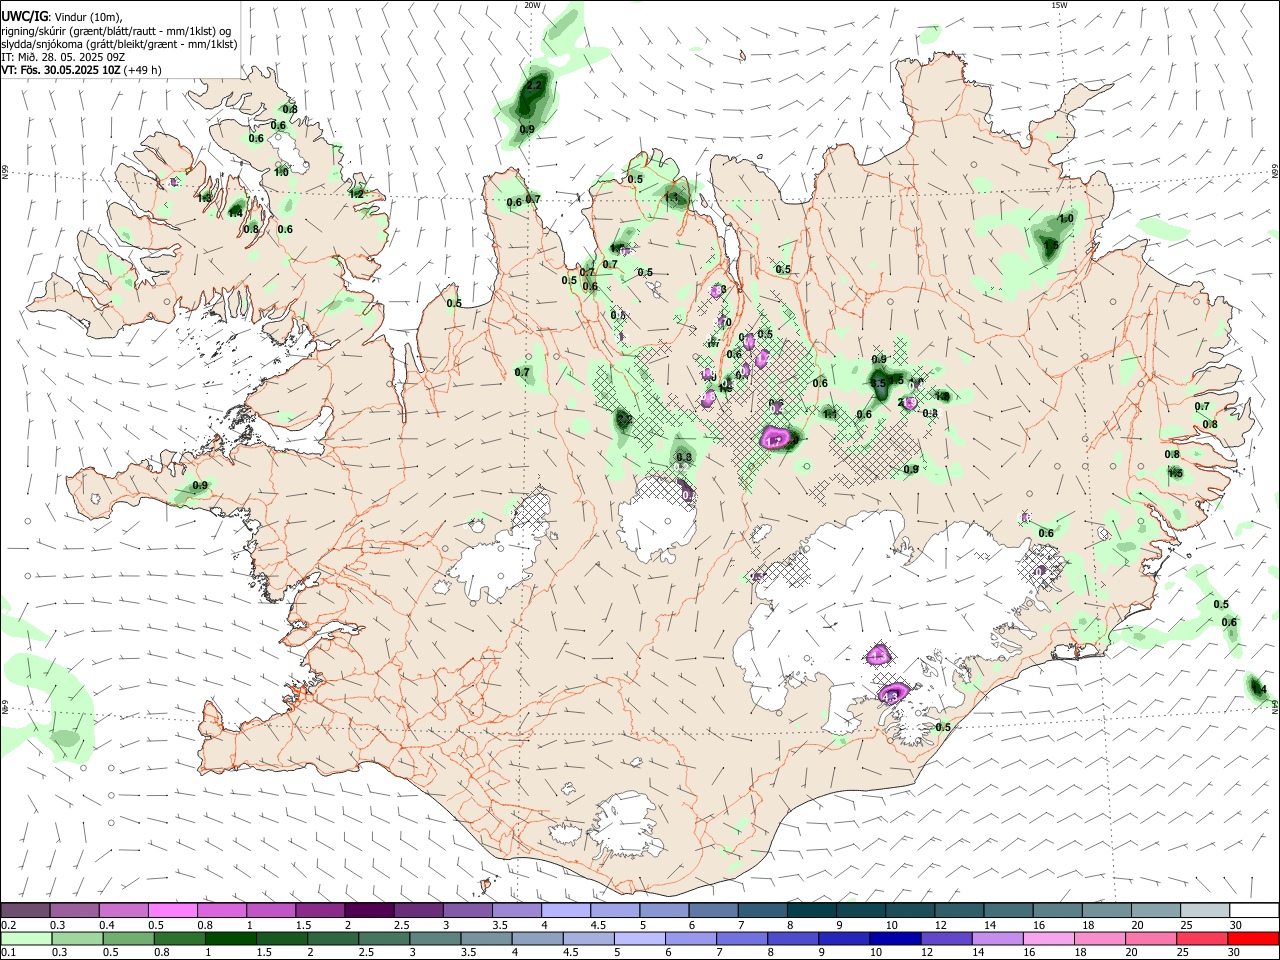Click the 0.9 value on Snæfellsnes peninsula
Viewport: 1280px width, 960px height.
click(200, 486)
